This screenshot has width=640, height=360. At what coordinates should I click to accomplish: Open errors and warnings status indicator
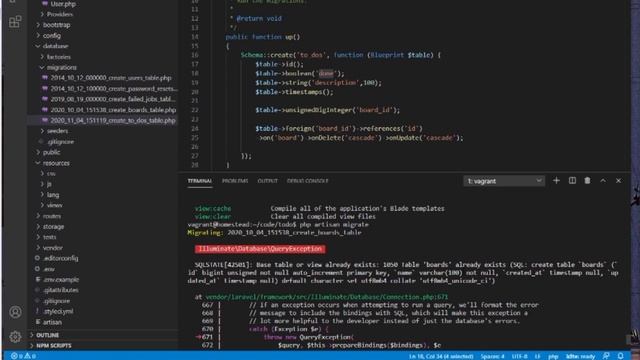coord(23,356)
